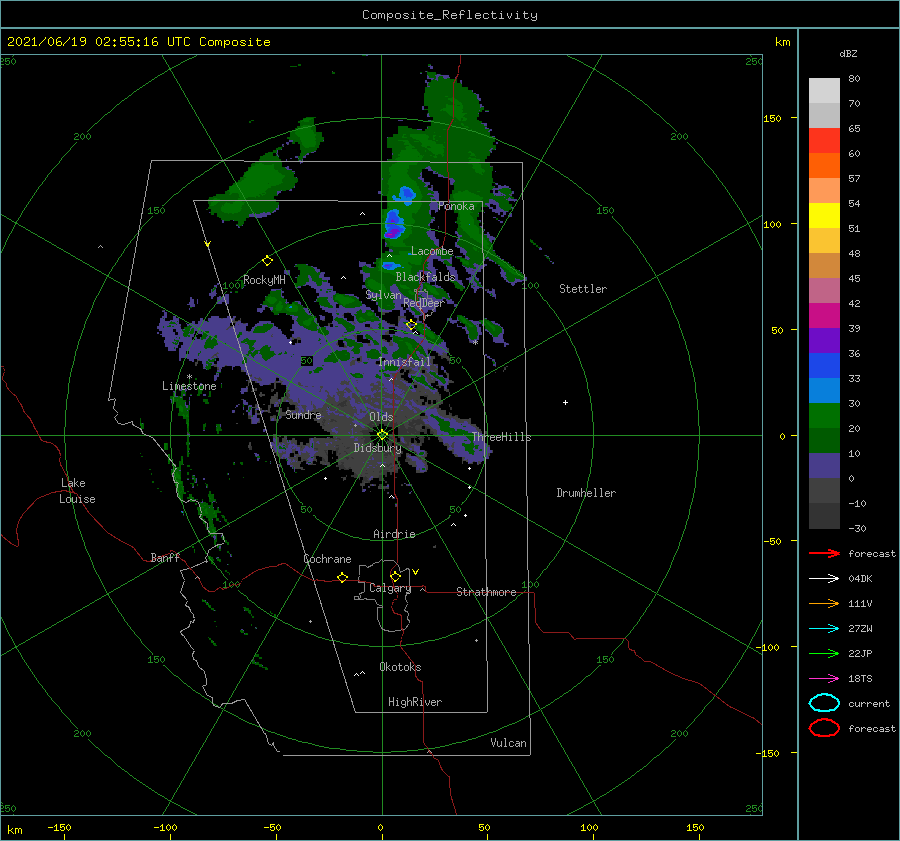The height and width of the screenshot is (841, 900).
Task: Click the Lake Louise label
Action: click(77, 491)
